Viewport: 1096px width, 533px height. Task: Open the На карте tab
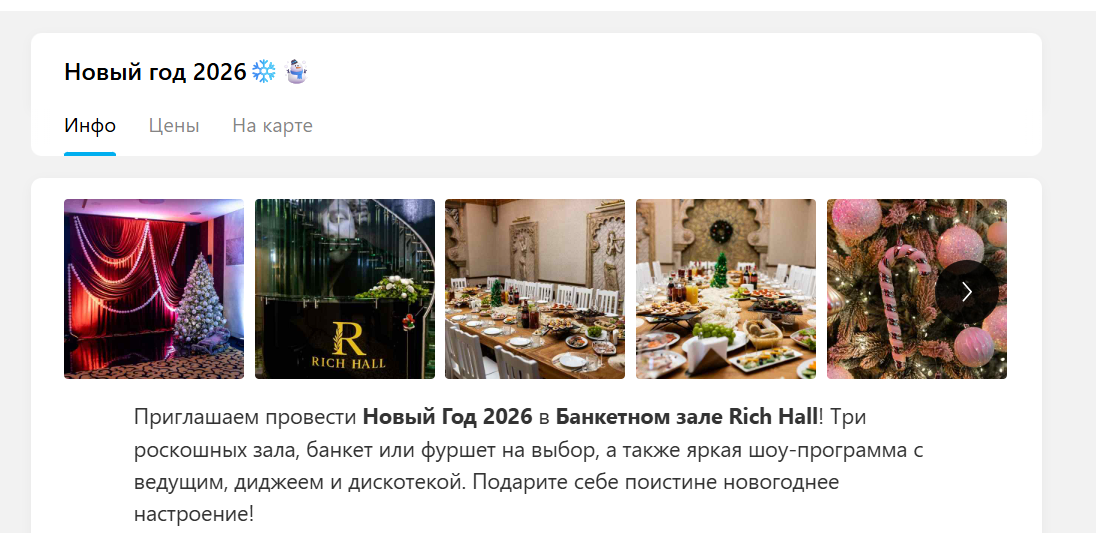tap(273, 126)
